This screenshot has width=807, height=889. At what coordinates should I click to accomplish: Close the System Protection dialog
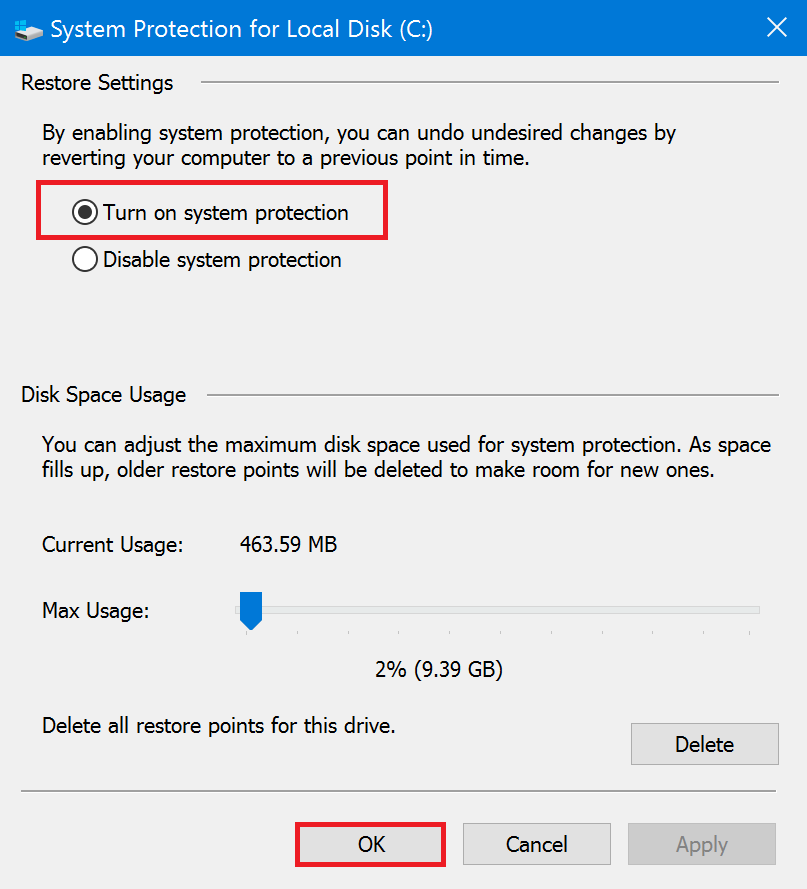[777, 27]
